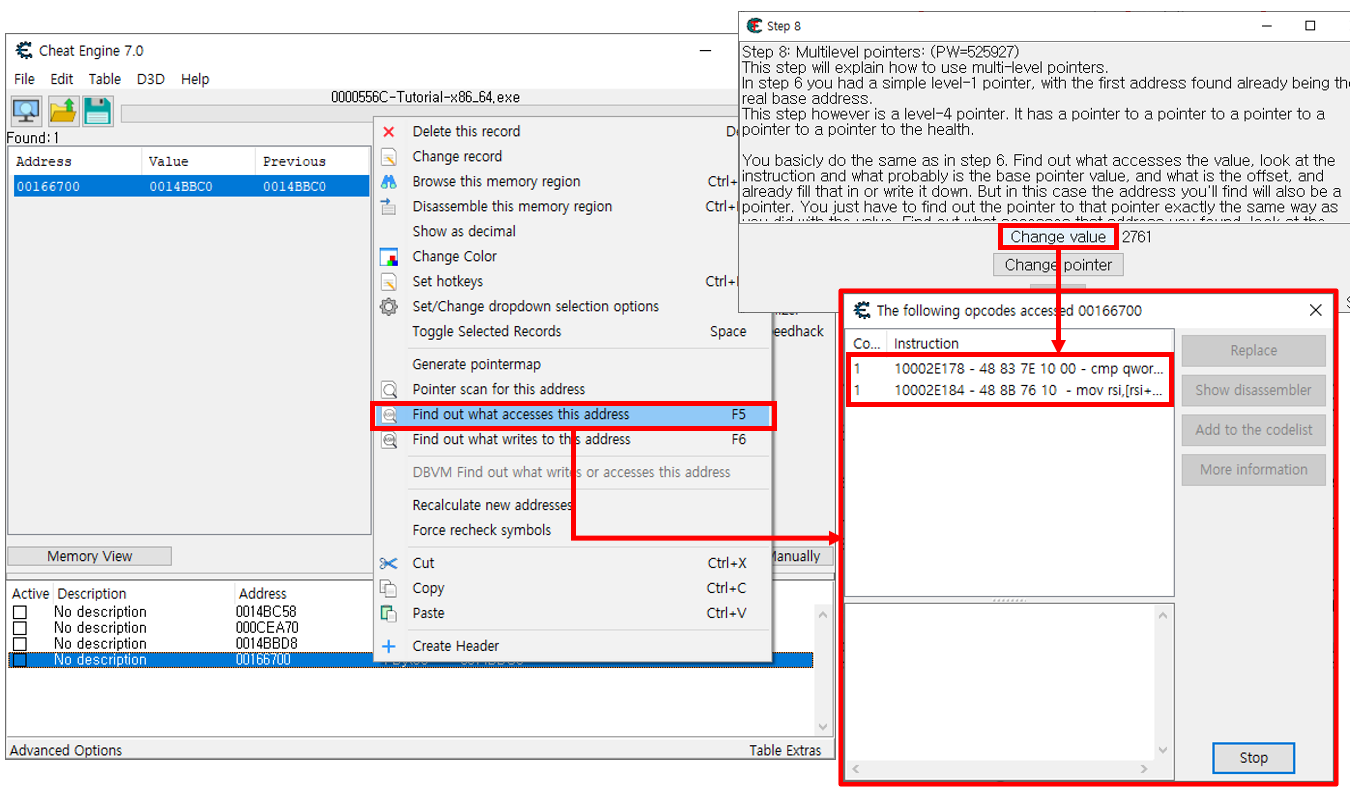Image resolution: width=1350 pixels, height=795 pixels.
Task: Toggle Active checkbox for address 00166700
Action: 19,660
